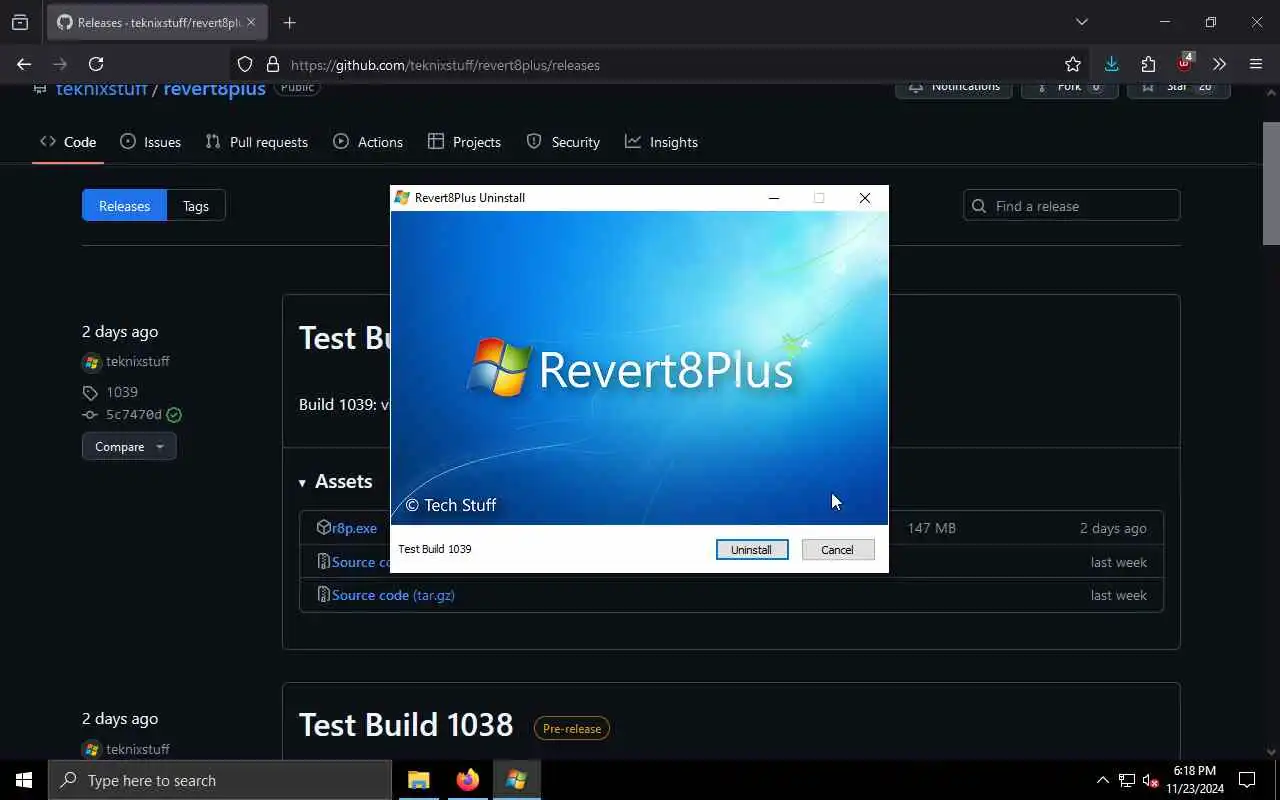This screenshot has width=1280, height=800.
Task: Open Windows Start menu
Action: 24,780
